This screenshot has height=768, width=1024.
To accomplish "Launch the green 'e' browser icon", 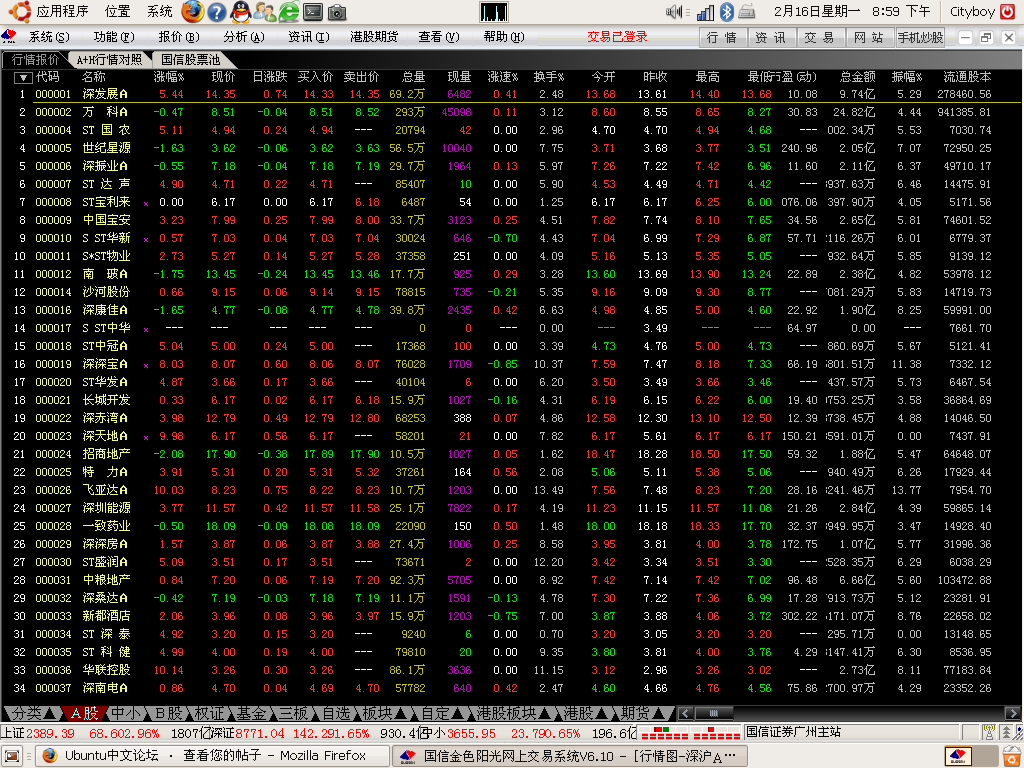I will tap(289, 12).
